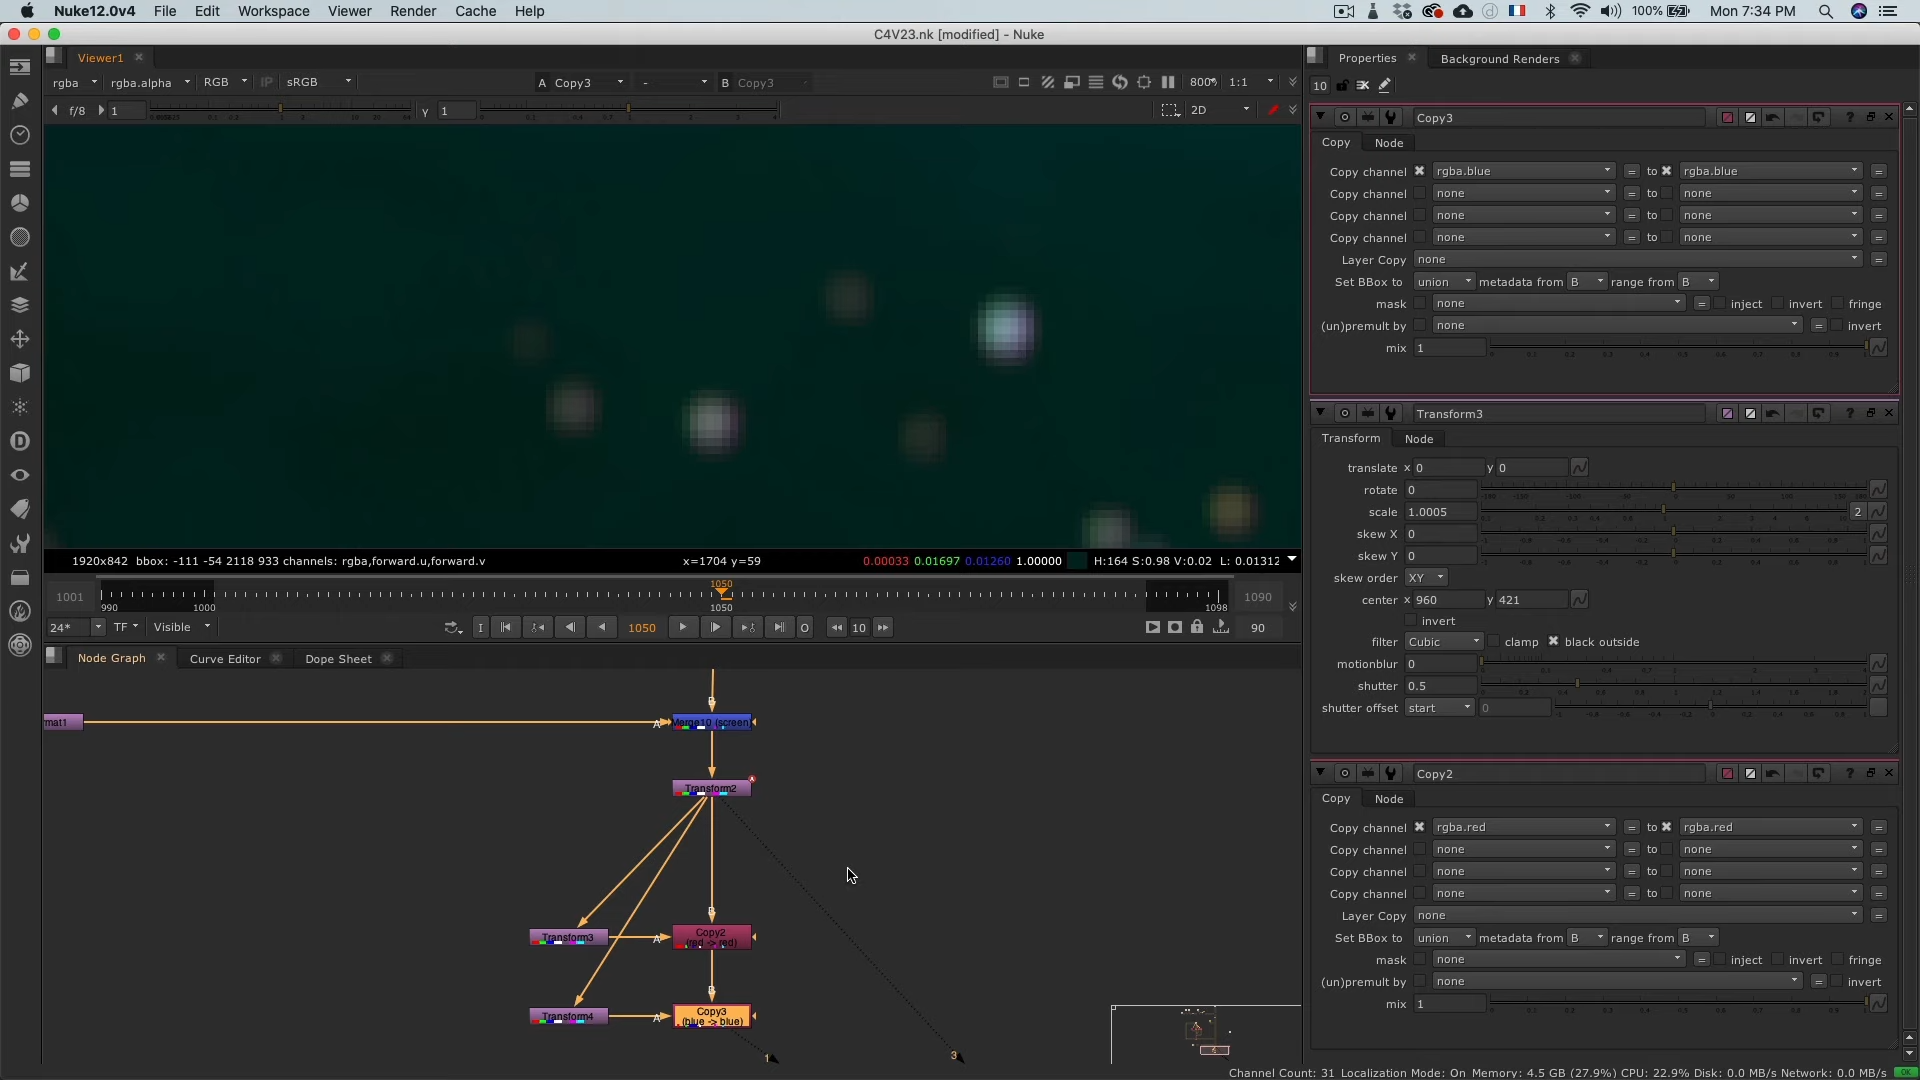The image size is (1920, 1080).
Task: Enable clamp checkbox in Transform3
Action: 1494,642
